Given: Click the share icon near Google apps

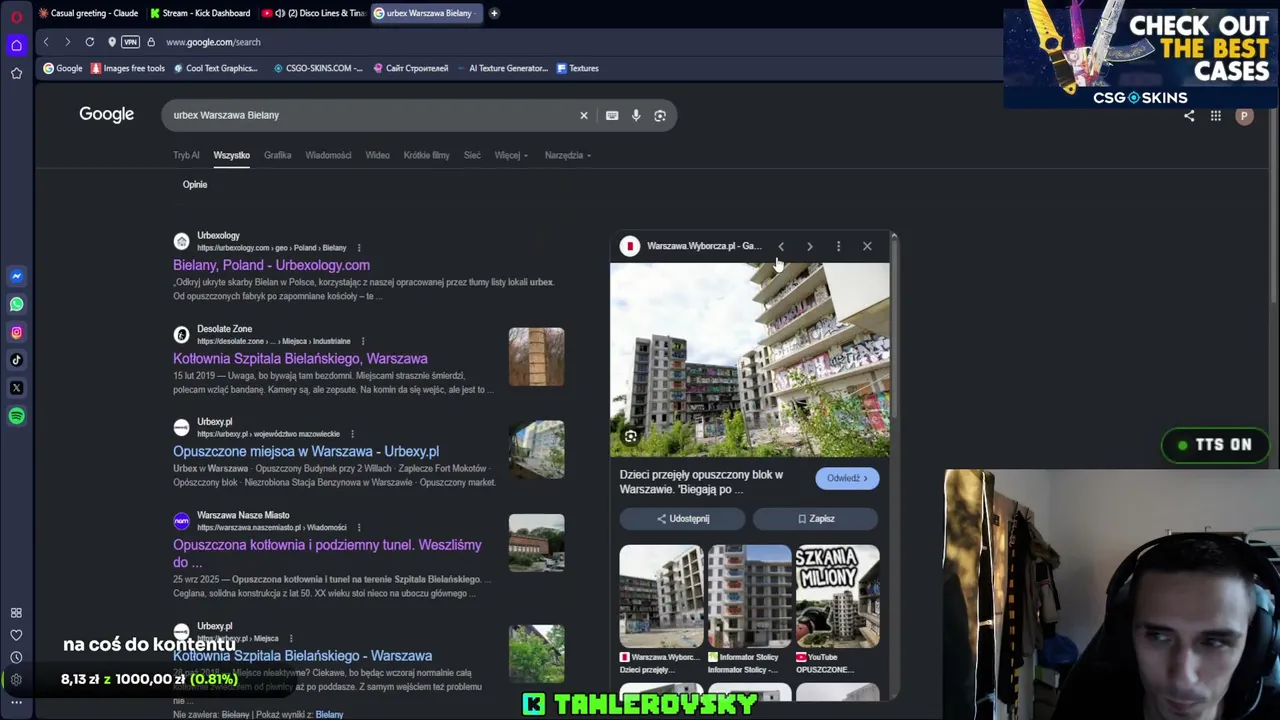Looking at the screenshot, I should click(x=1189, y=116).
